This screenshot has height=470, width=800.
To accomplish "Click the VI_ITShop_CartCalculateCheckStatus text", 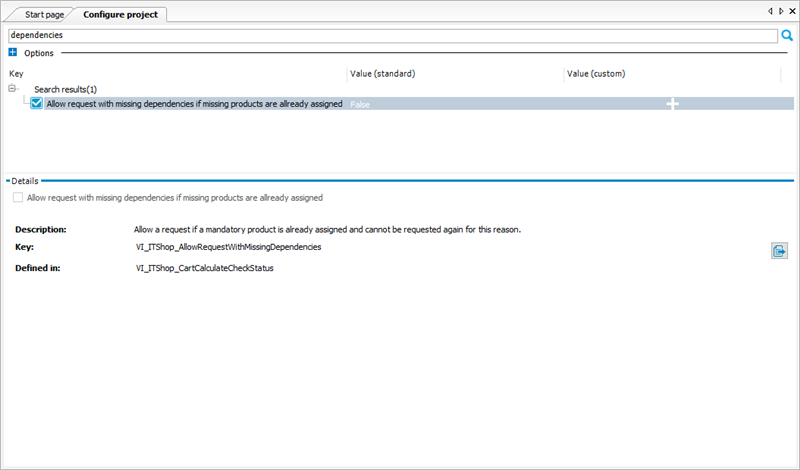I will click(x=205, y=268).
